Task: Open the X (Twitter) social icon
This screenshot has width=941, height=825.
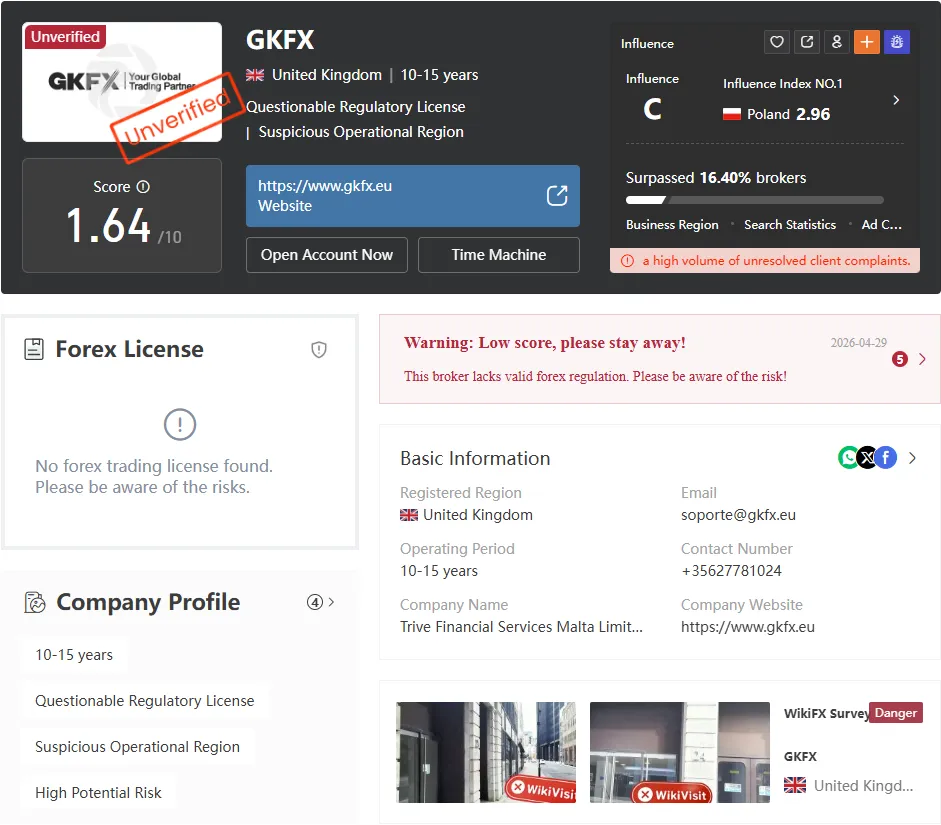Action: click(x=867, y=458)
